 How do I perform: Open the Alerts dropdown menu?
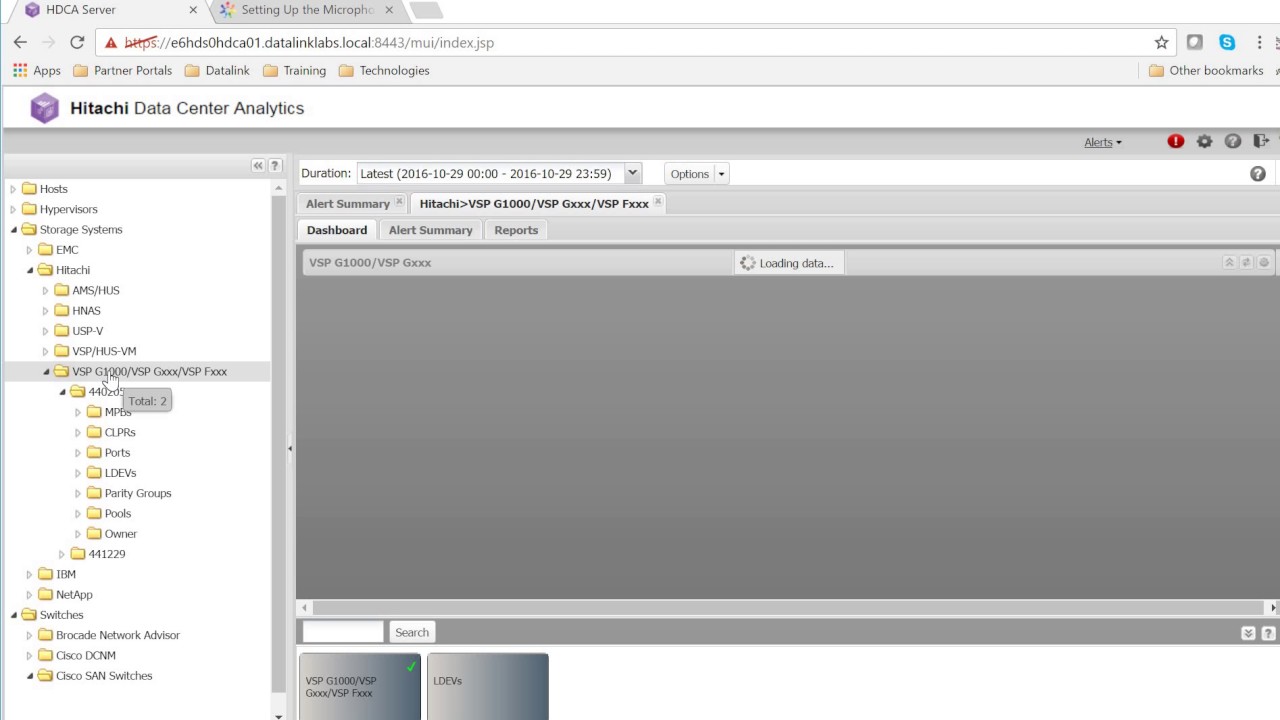click(x=1103, y=142)
